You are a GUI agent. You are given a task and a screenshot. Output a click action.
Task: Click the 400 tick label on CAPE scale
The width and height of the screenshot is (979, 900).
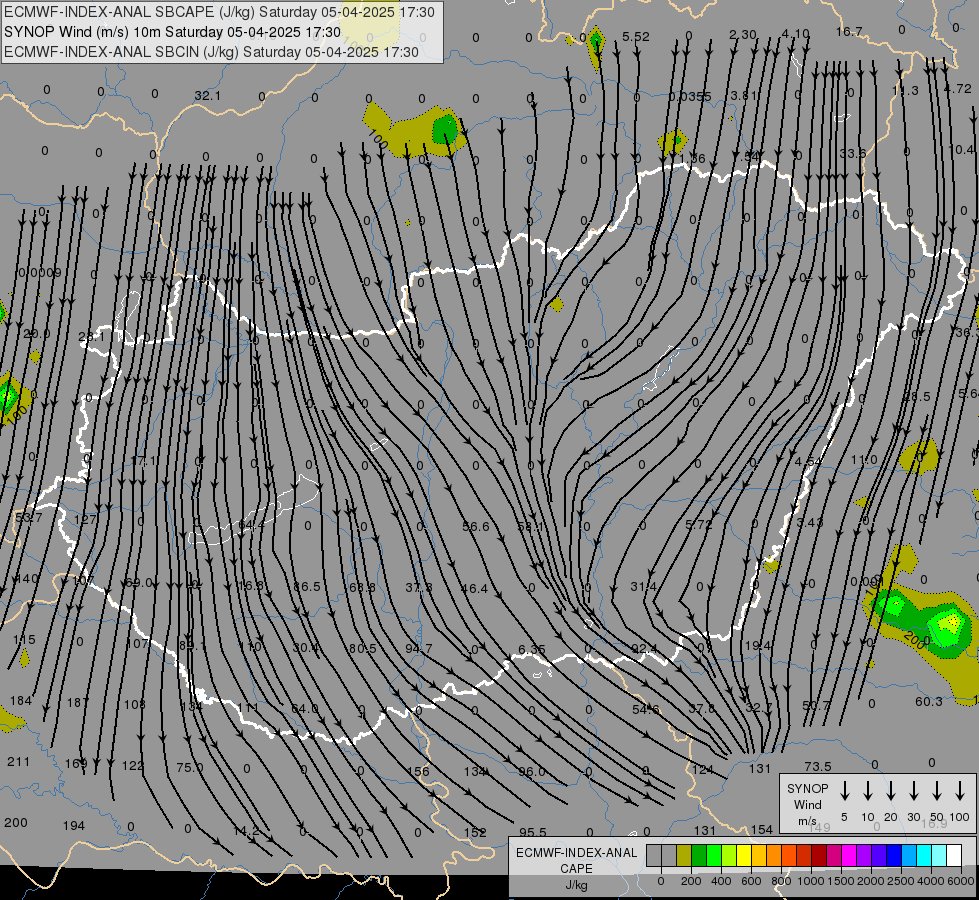(721, 881)
